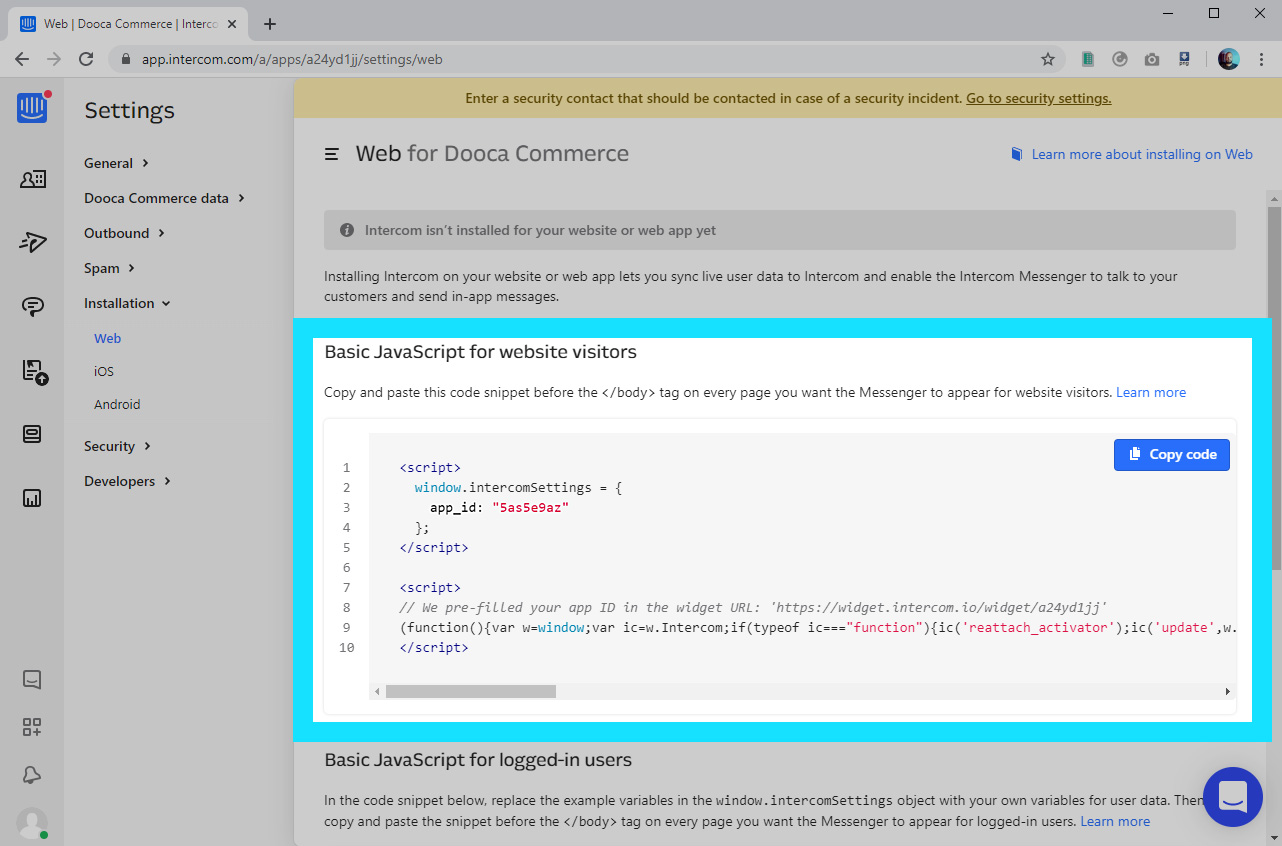Open Learn more about installing on Web
The image size is (1282, 846).
pyautogui.click(x=1131, y=154)
